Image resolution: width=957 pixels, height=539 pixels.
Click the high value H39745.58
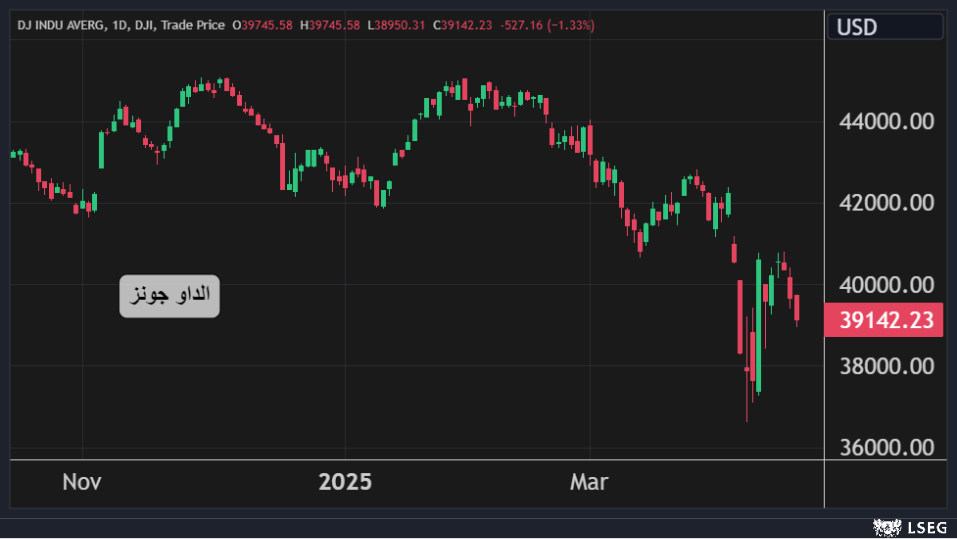tap(330, 25)
